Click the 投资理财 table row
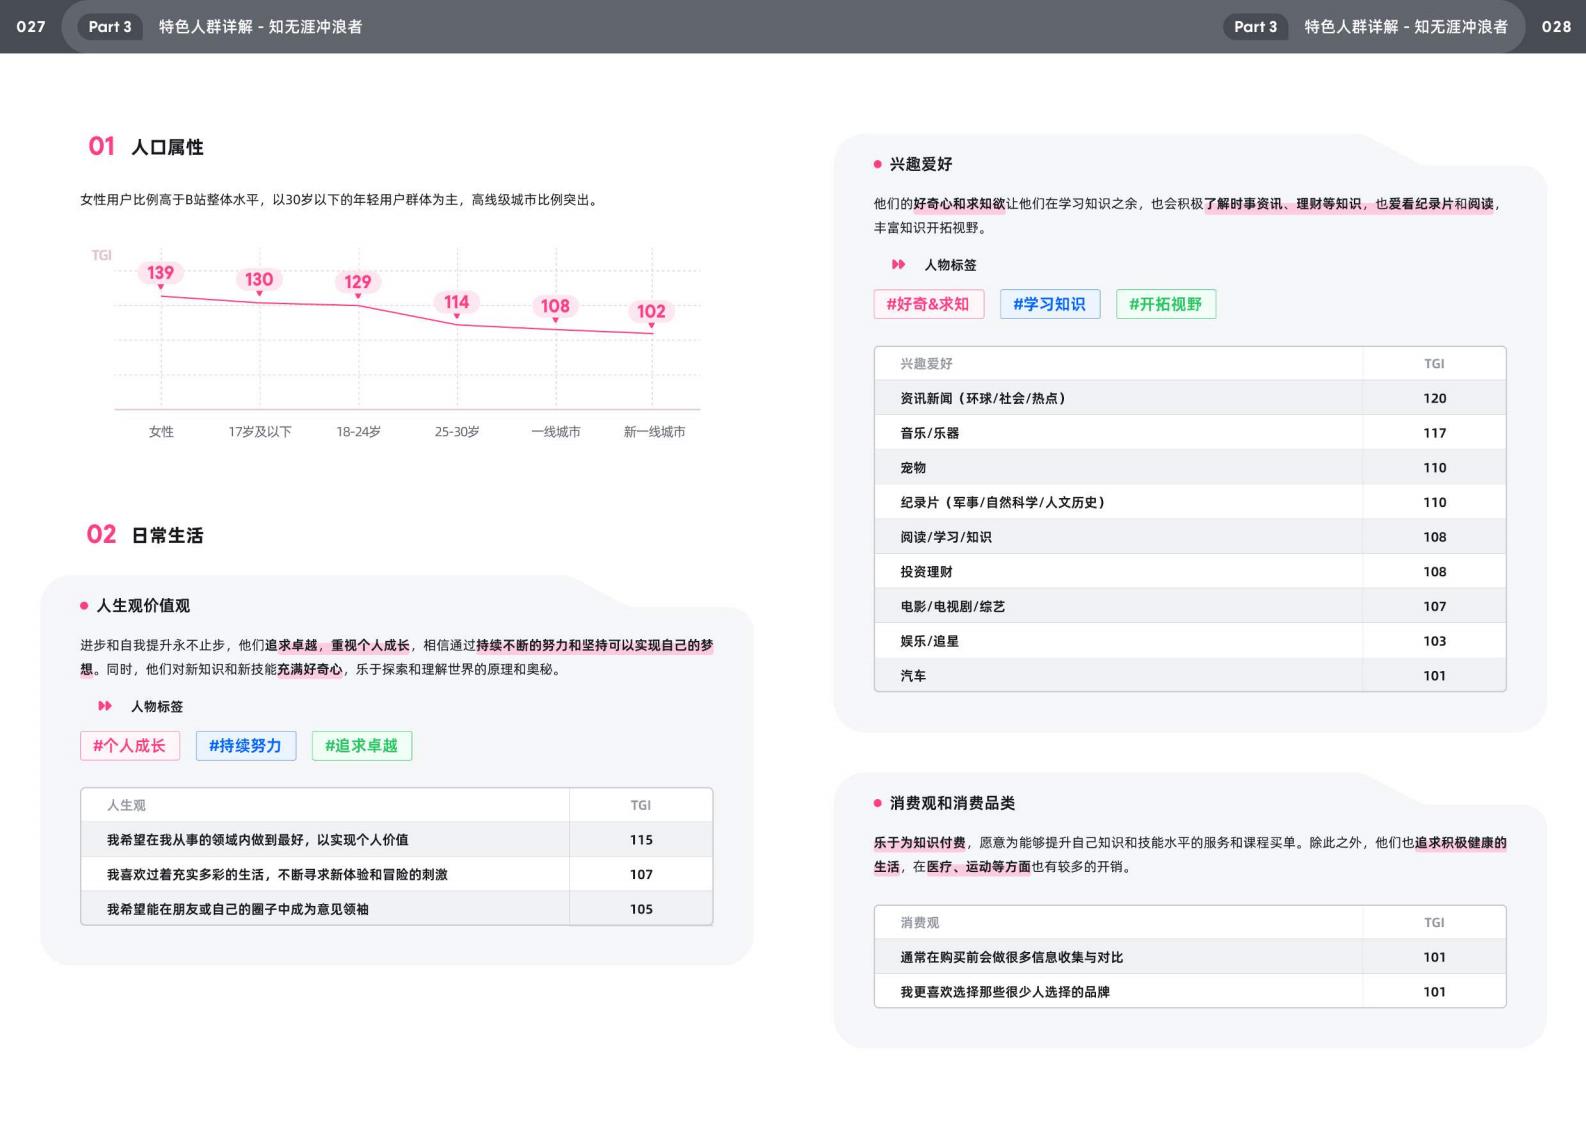The image size is (1586, 1122). [x=1190, y=572]
